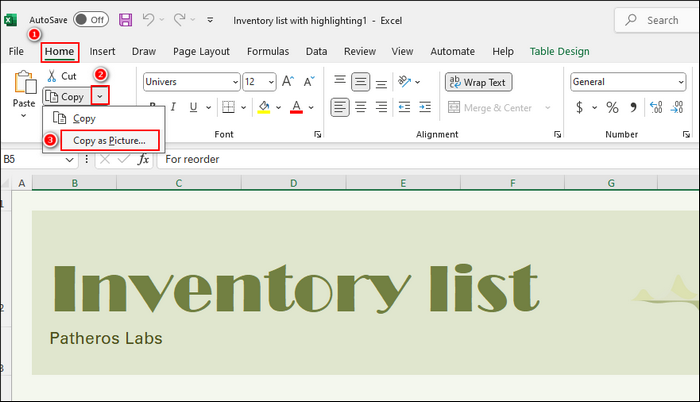Viewport: 700px width, 402px height.
Task: Switch to the Draw tab
Action: (144, 51)
